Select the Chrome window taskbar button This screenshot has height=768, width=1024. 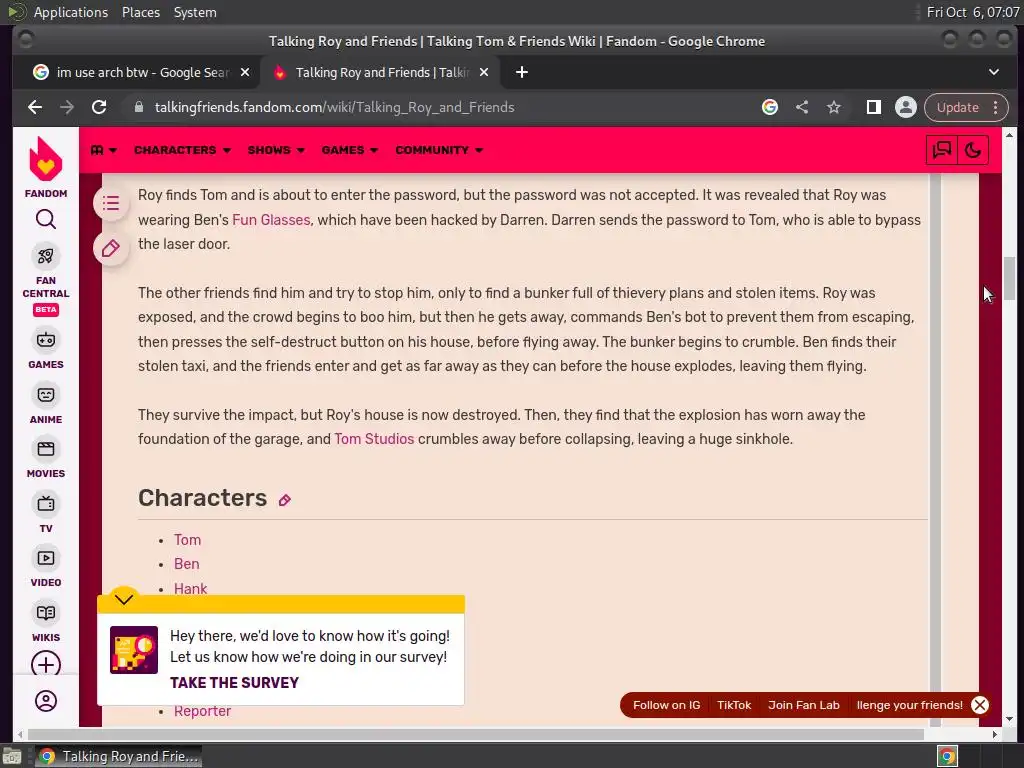[118, 756]
